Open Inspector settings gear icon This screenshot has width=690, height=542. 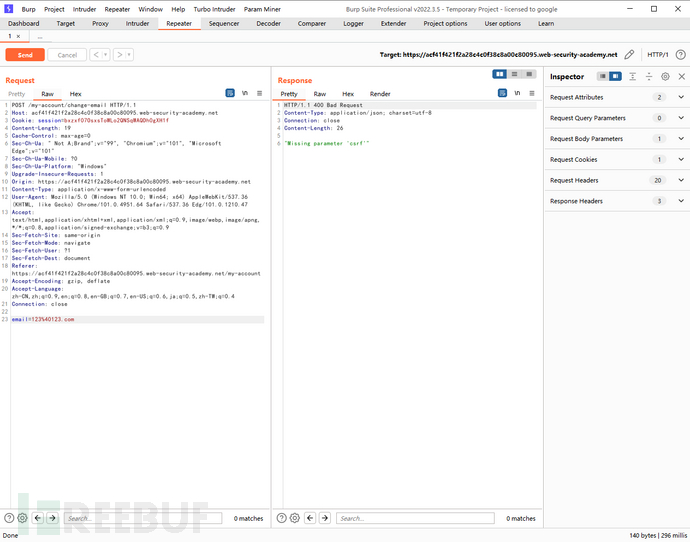(x=665, y=76)
